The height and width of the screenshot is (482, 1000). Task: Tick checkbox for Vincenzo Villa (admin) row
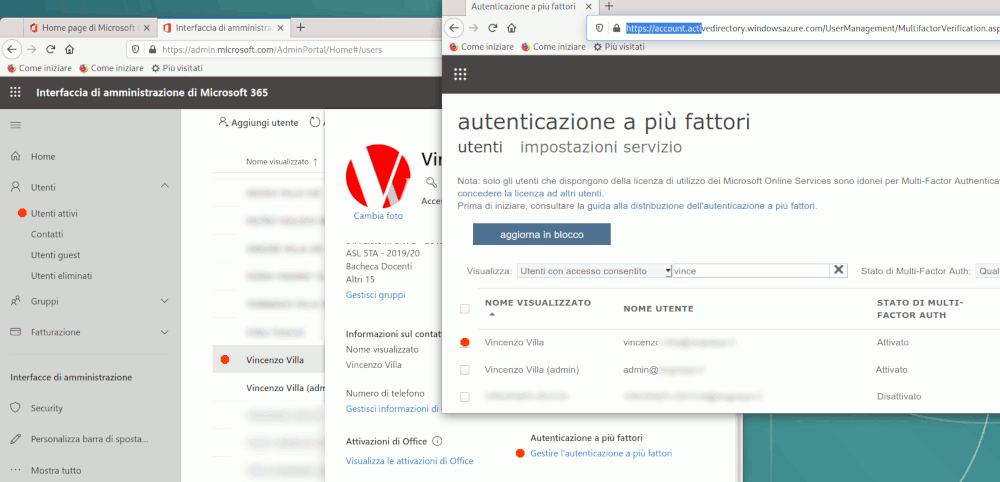click(x=465, y=370)
